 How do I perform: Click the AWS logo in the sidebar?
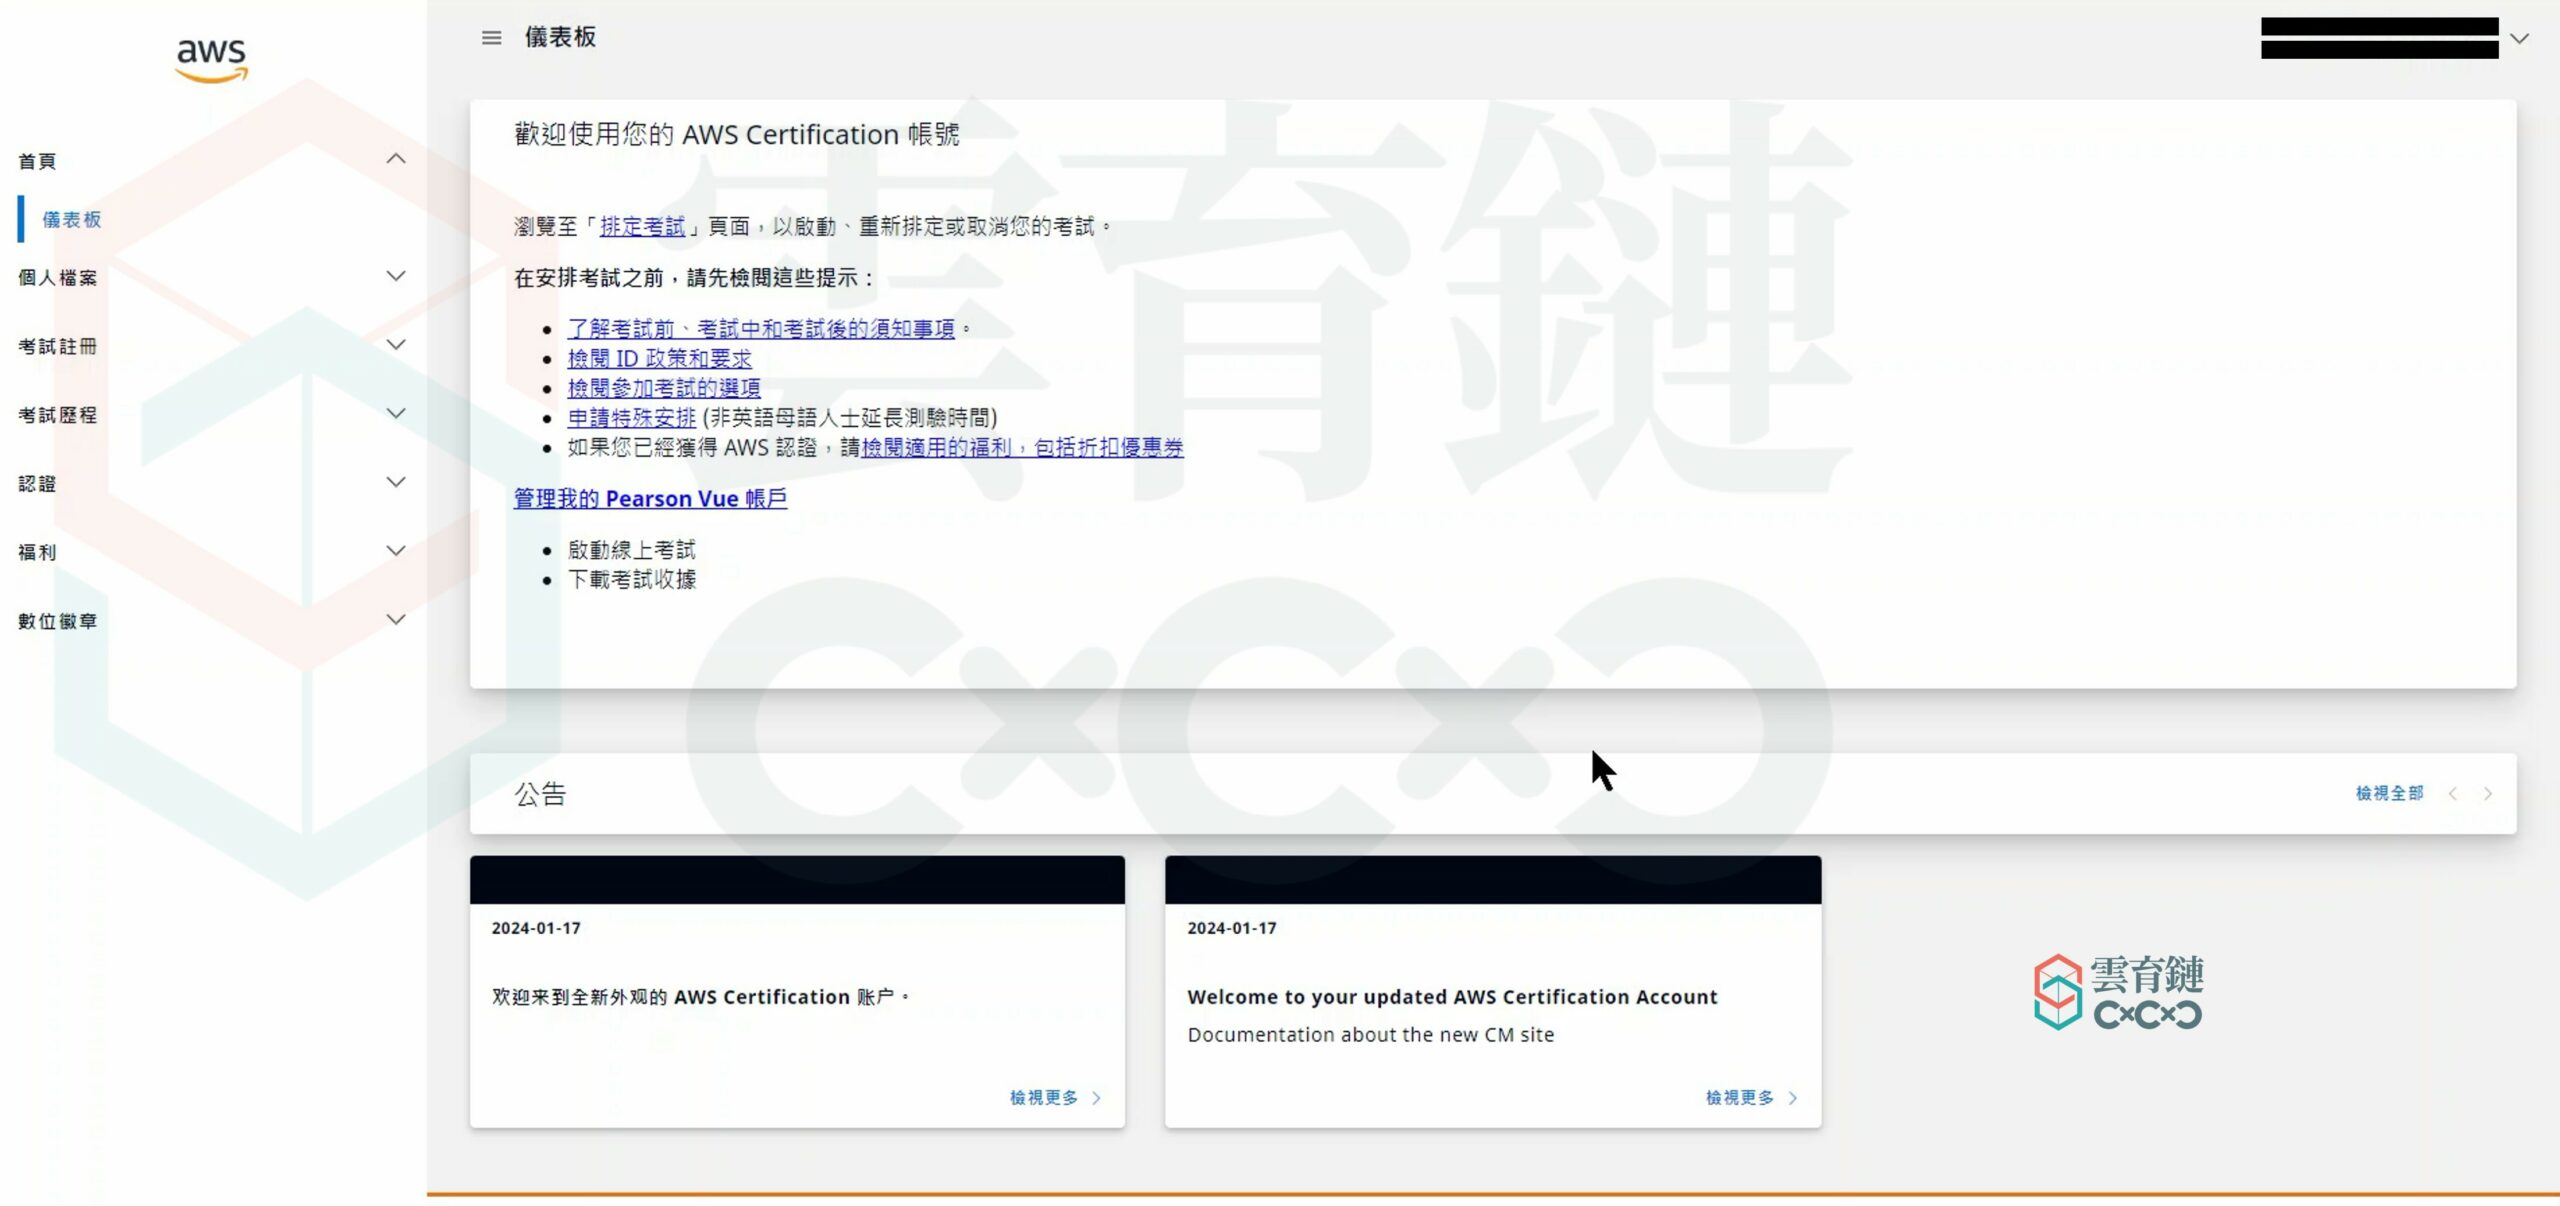pyautogui.click(x=211, y=60)
